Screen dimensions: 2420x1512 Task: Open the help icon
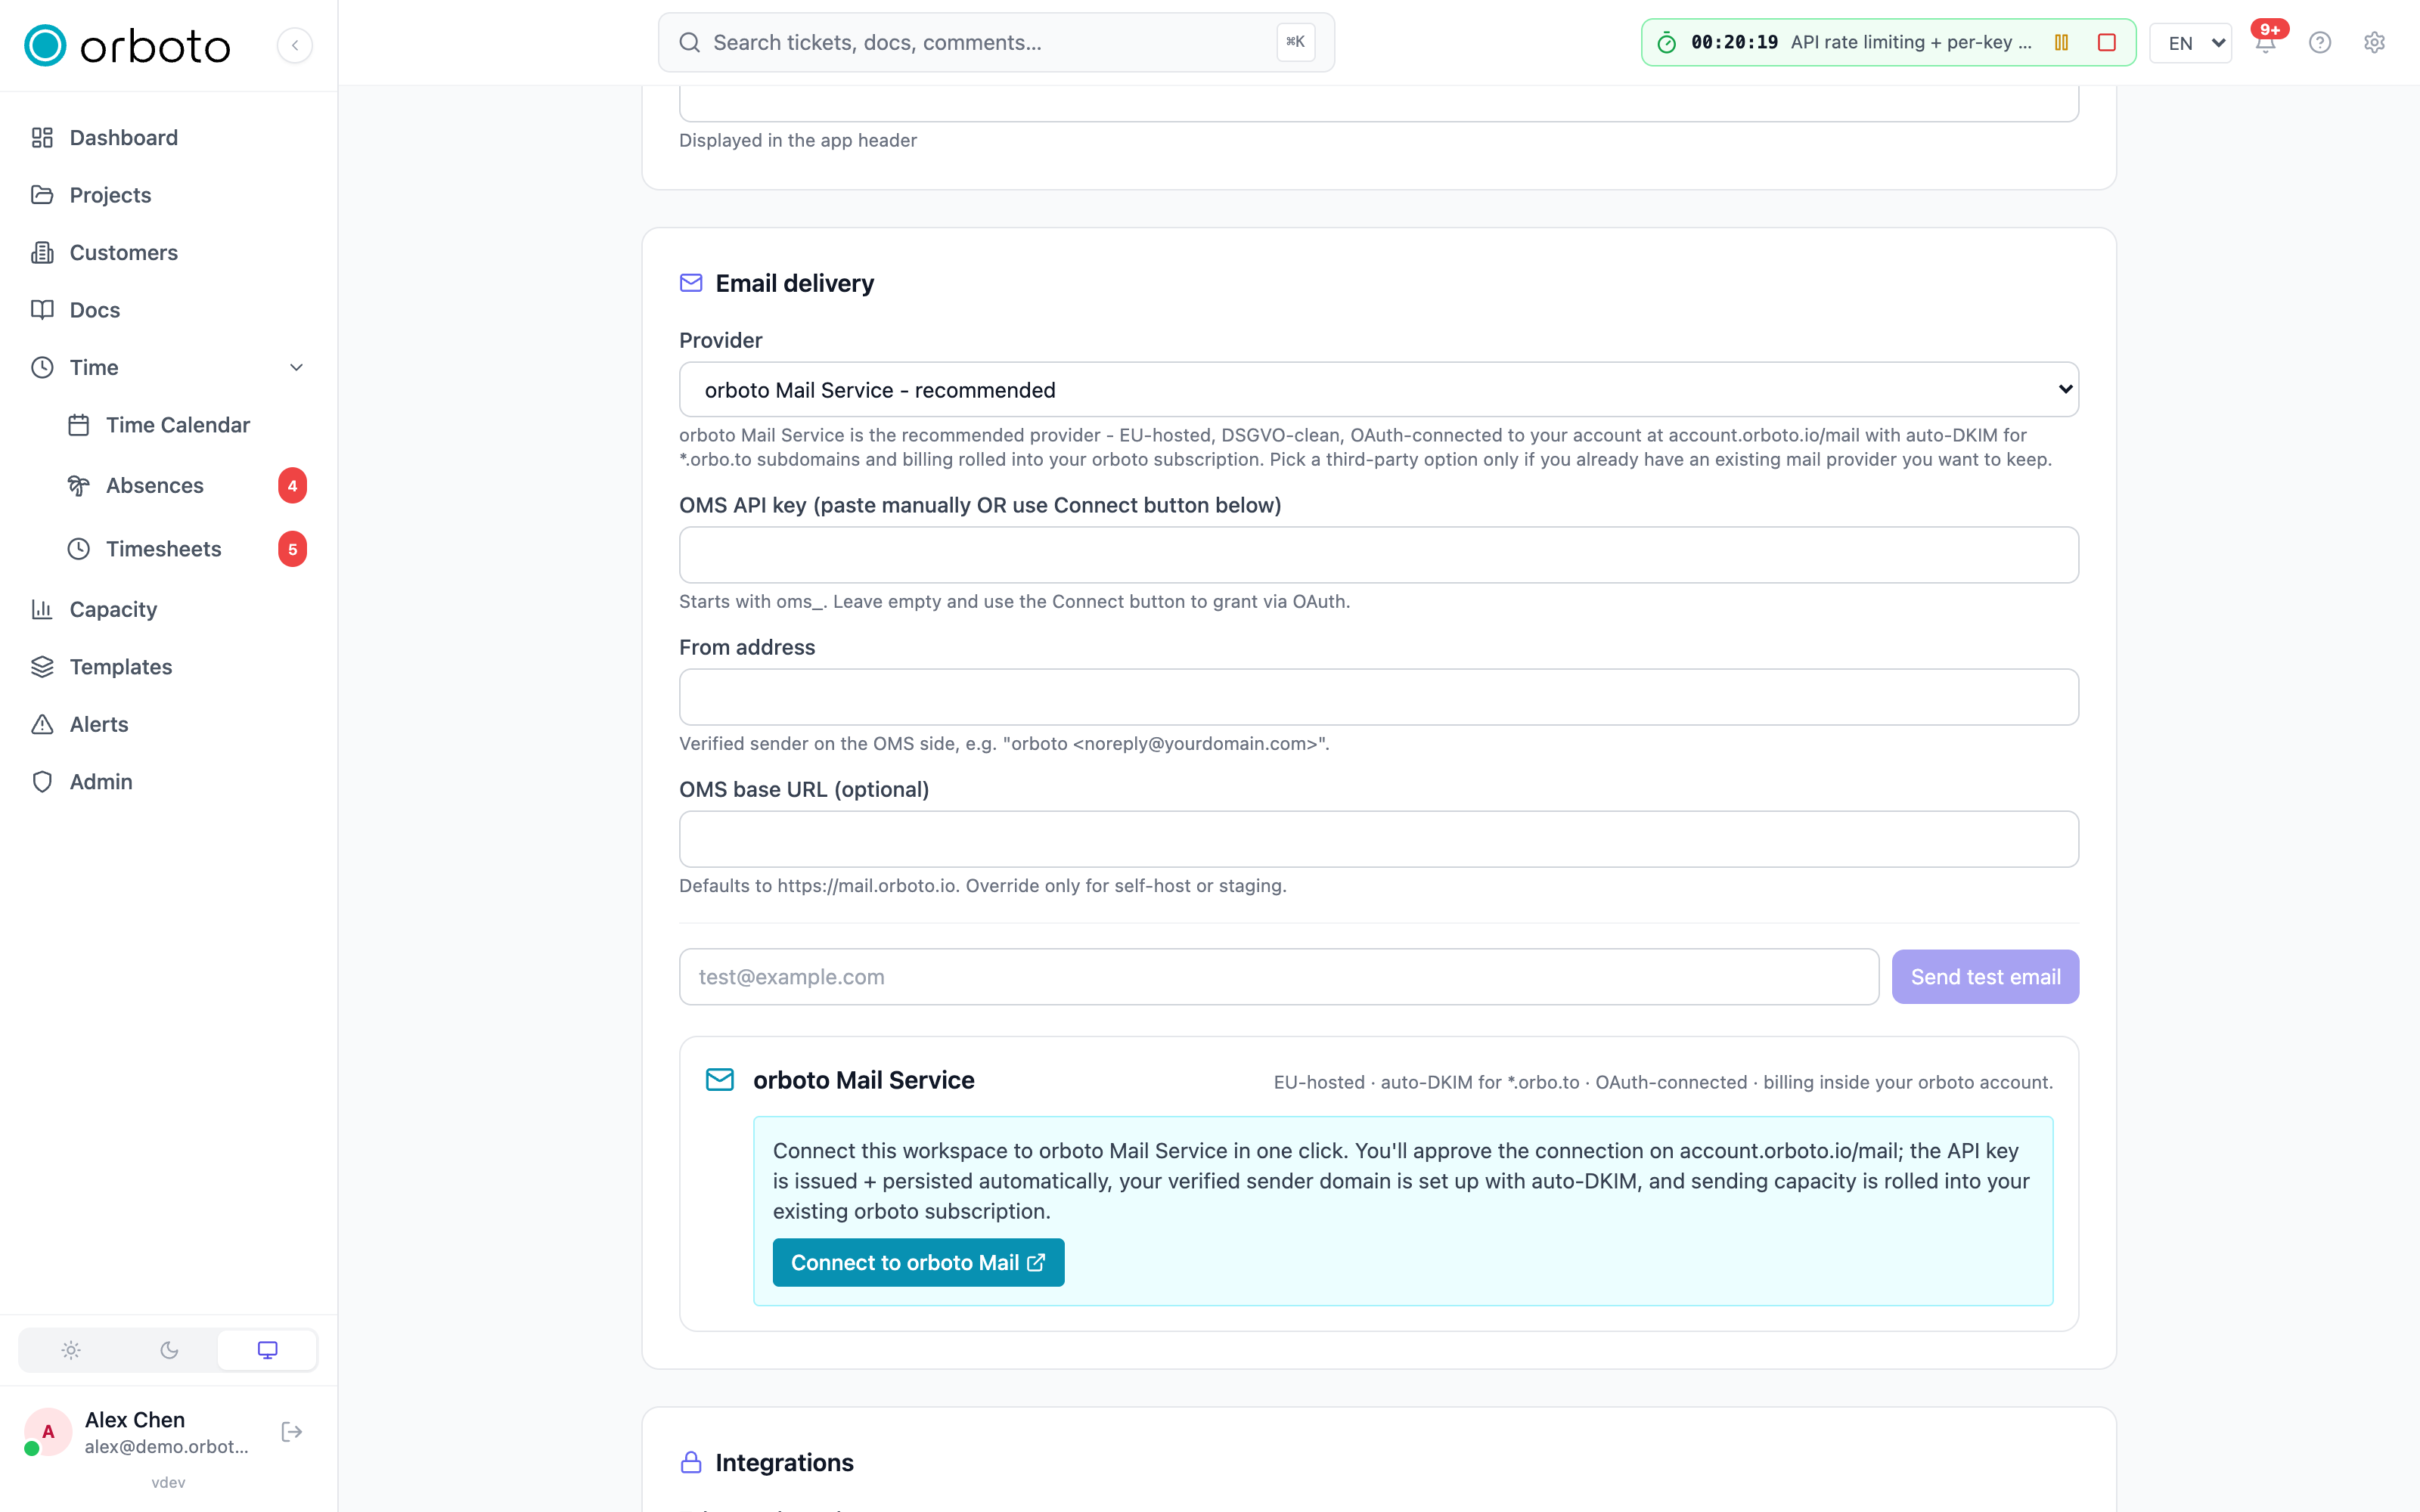[x=2320, y=43]
